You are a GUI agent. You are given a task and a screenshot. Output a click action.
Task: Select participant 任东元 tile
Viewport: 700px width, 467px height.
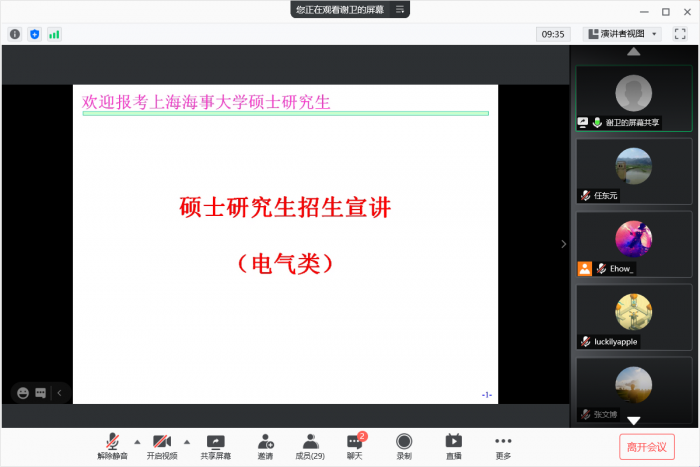633,171
